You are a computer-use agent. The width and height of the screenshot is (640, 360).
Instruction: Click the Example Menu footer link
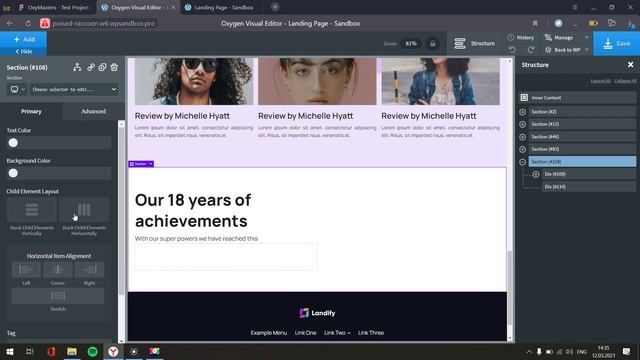(x=269, y=333)
